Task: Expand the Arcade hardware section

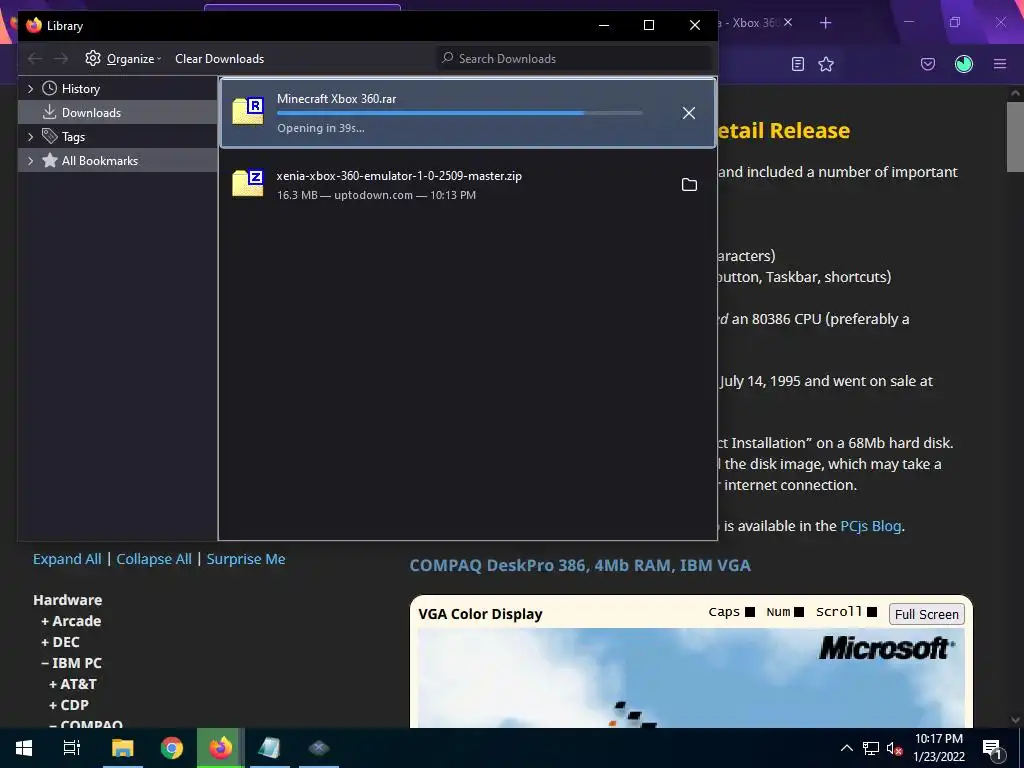Action: (71, 621)
